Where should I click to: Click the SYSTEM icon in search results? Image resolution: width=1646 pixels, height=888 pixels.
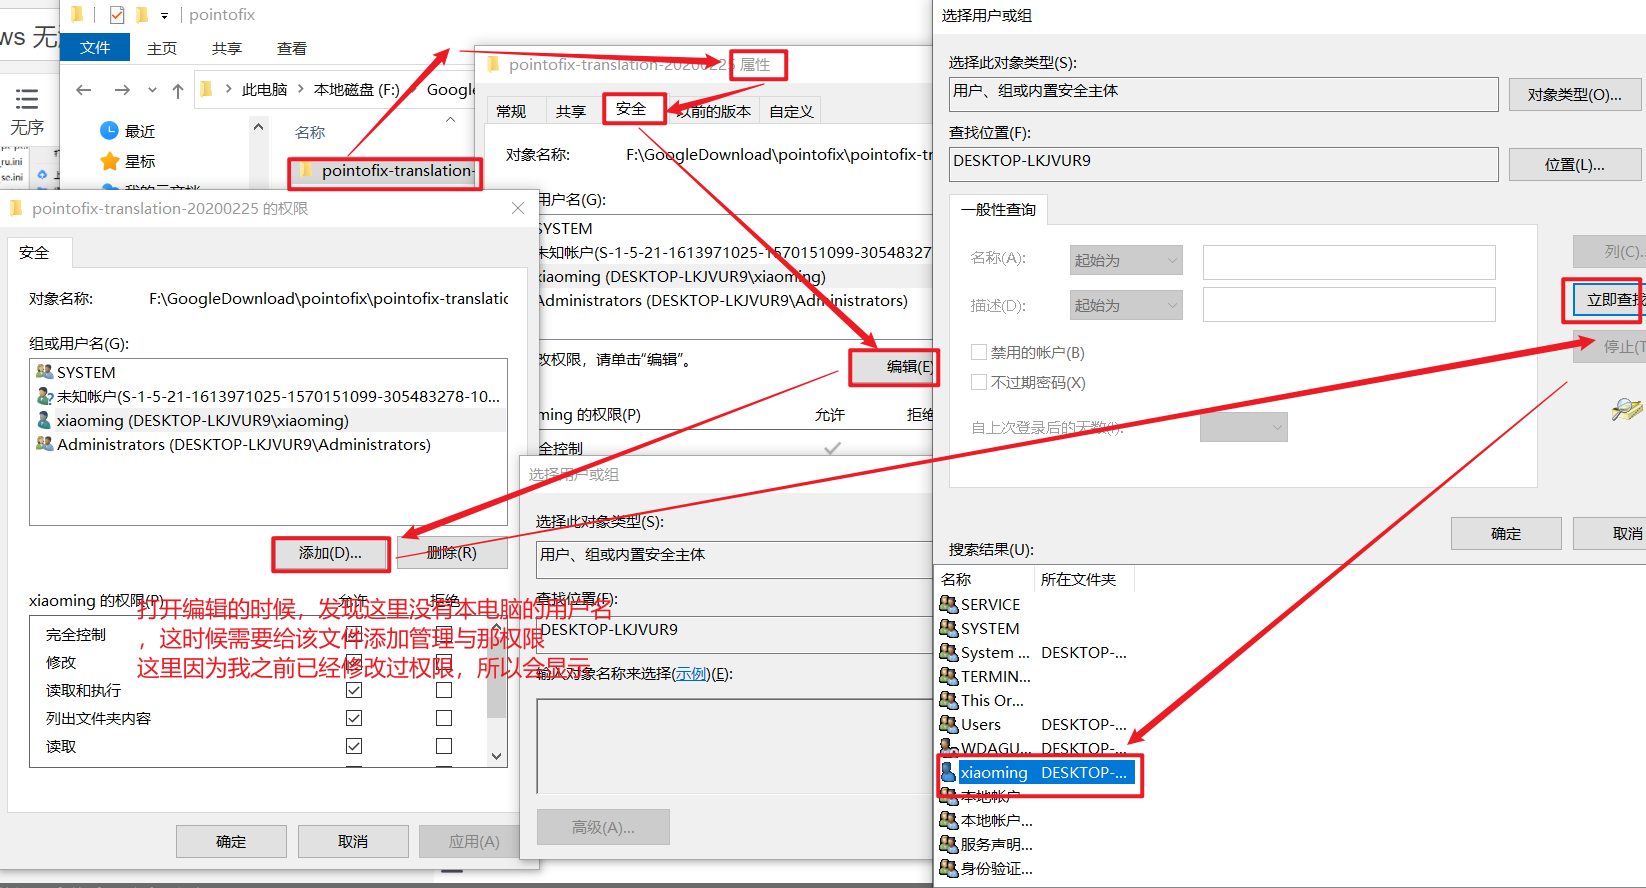point(949,628)
